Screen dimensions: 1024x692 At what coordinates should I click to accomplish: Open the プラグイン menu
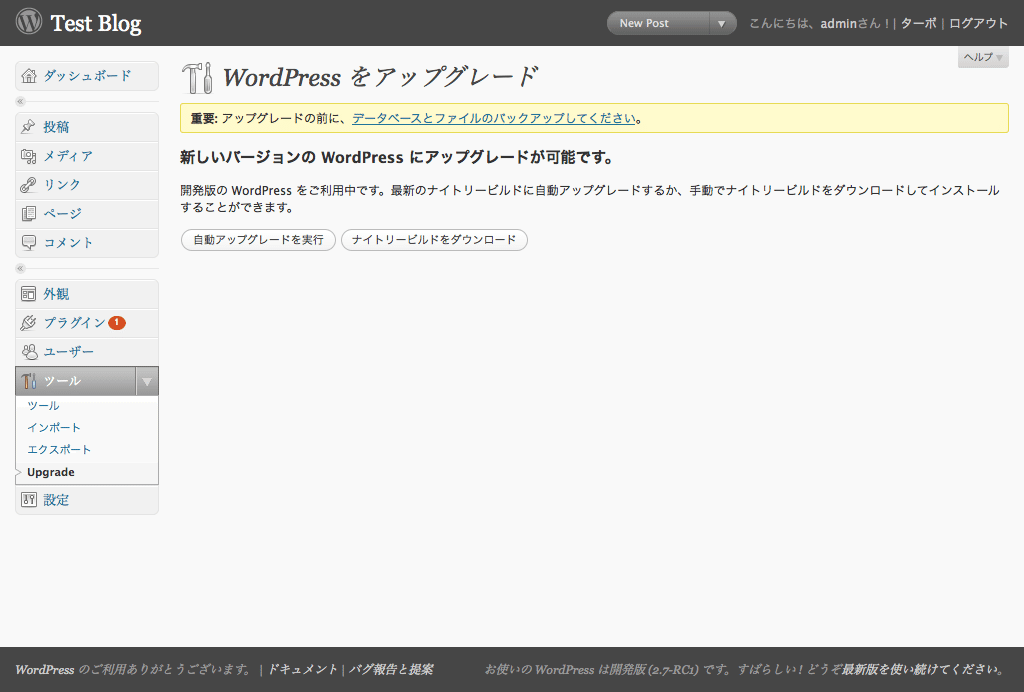coord(87,322)
